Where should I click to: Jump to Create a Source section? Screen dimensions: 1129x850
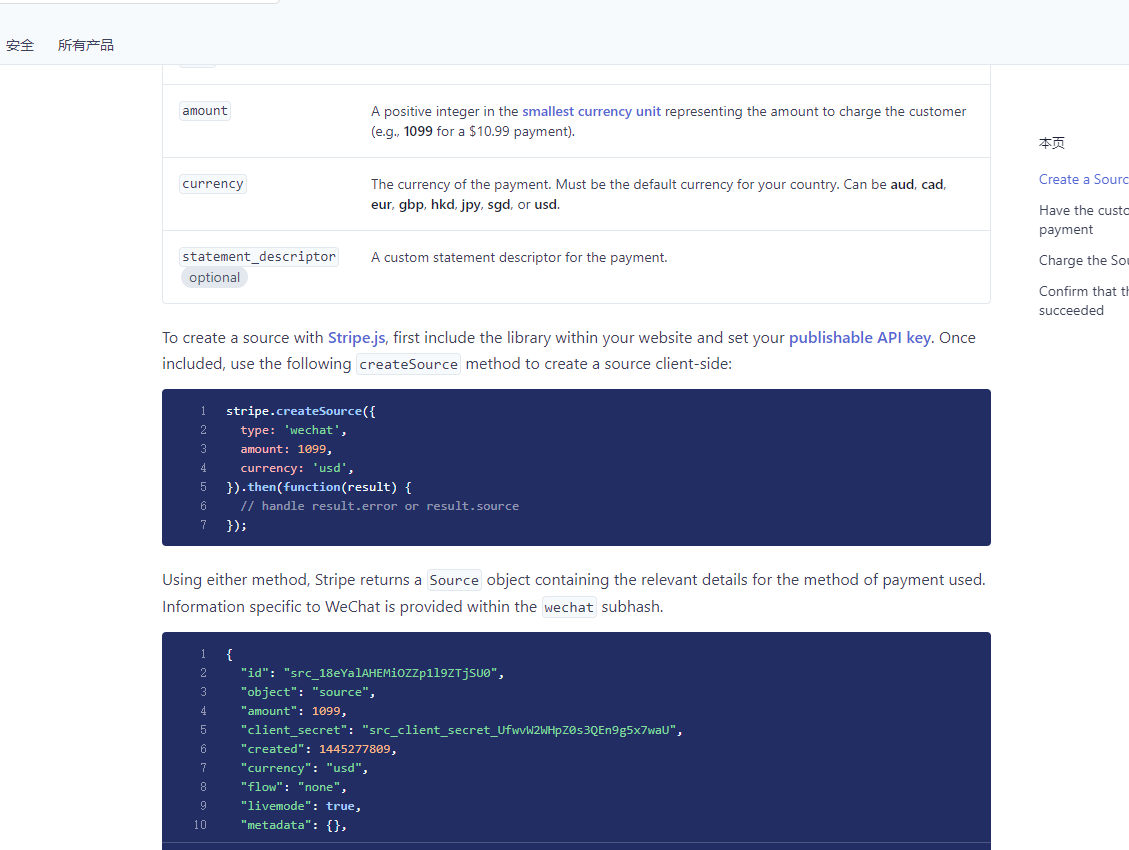pyautogui.click(x=1084, y=179)
